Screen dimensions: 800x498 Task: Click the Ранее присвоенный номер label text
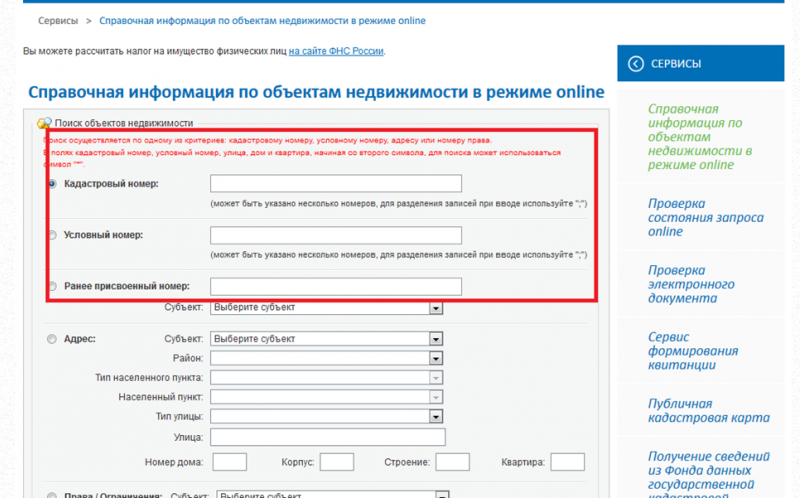(127, 286)
